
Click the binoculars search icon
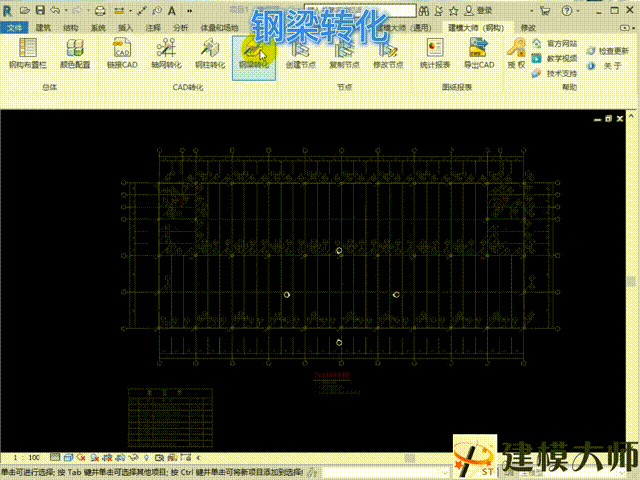point(424,11)
